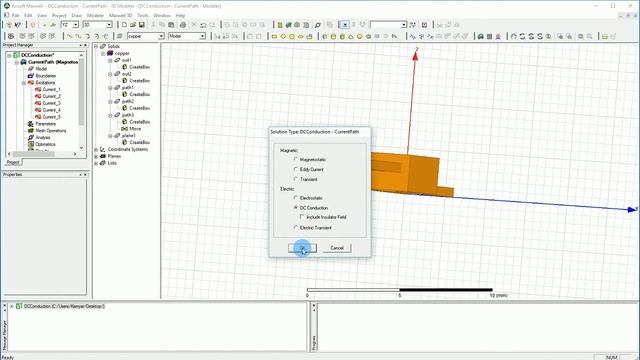640x360 pixels.
Task: Close the Properties panel
Action: pos(85,175)
